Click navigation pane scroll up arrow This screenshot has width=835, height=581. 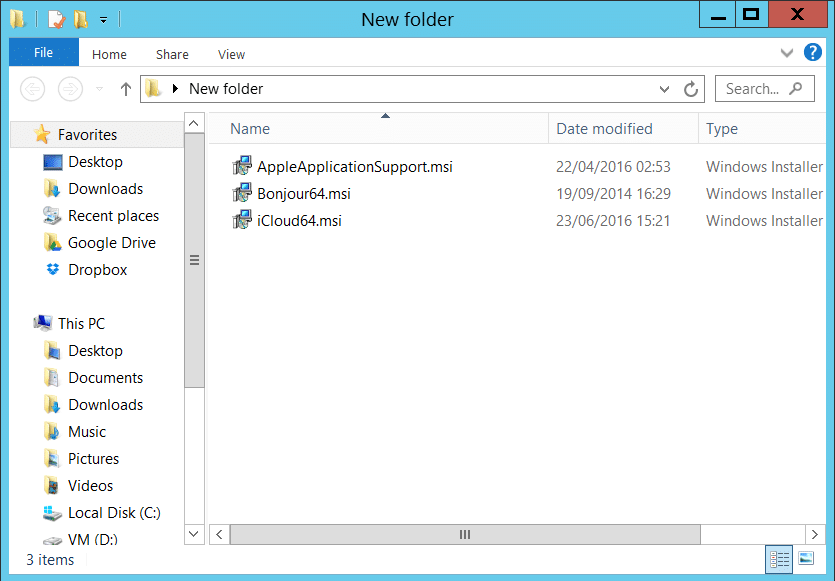pos(194,124)
